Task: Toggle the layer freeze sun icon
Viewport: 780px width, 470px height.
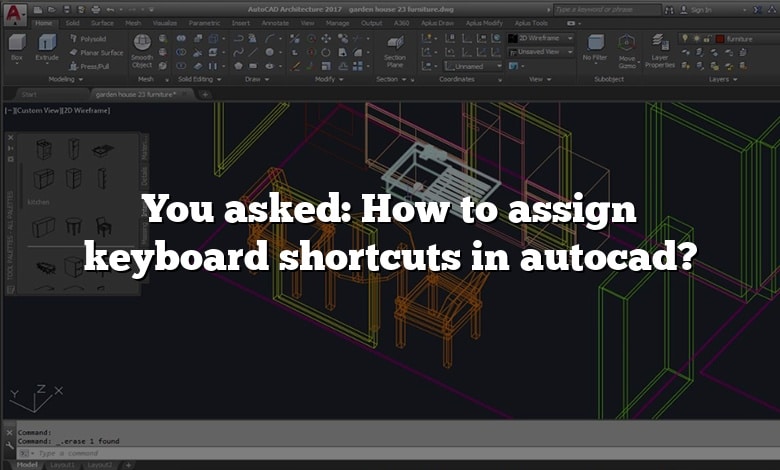Action: coord(696,38)
